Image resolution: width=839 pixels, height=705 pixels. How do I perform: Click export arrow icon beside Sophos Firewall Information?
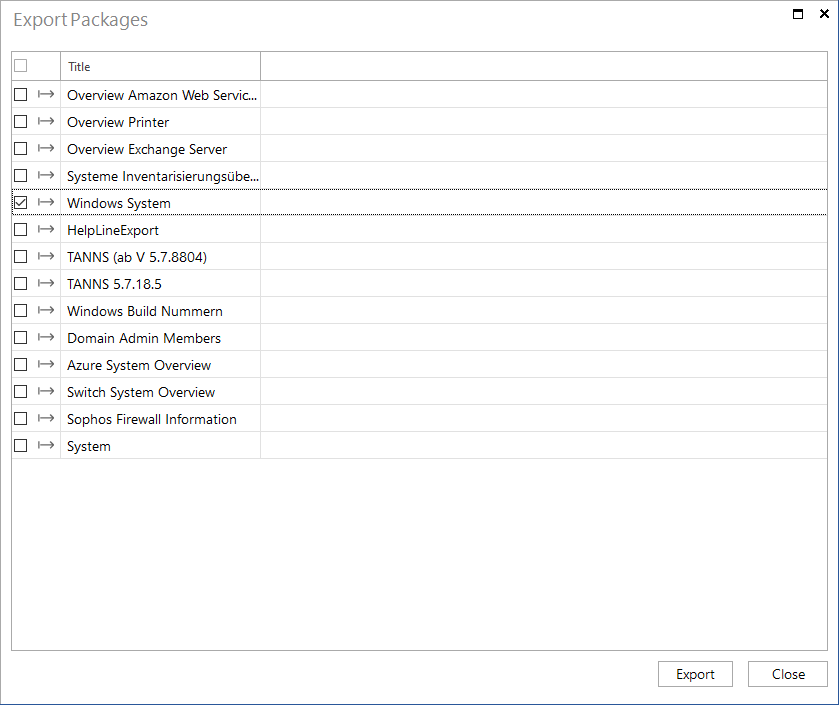click(46, 418)
